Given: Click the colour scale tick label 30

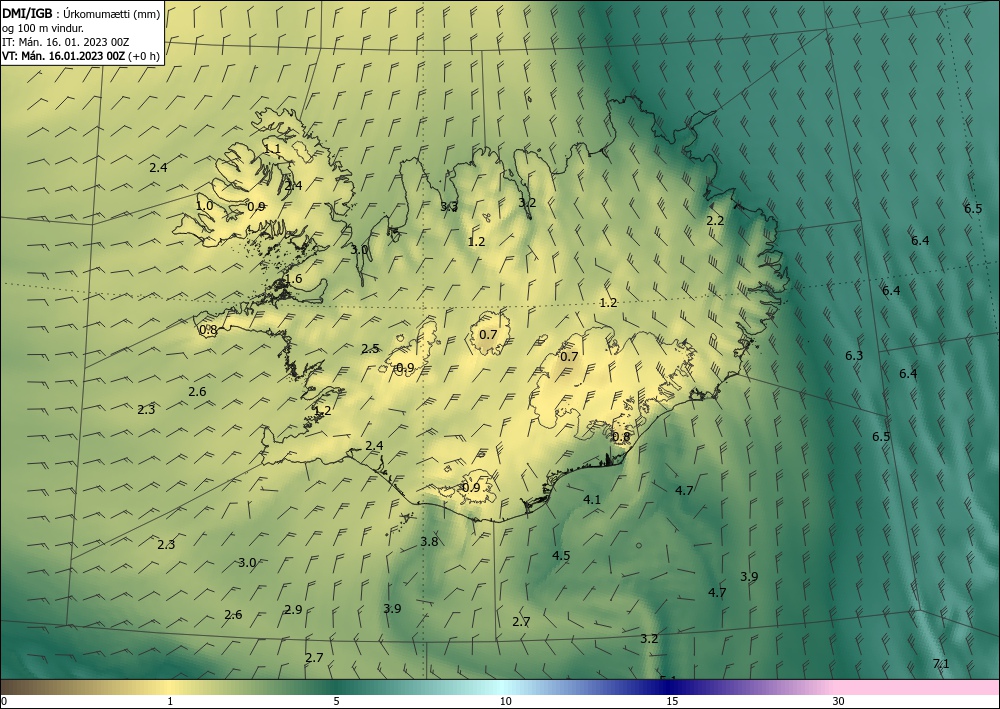Looking at the screenshot, I should [838, 702].
